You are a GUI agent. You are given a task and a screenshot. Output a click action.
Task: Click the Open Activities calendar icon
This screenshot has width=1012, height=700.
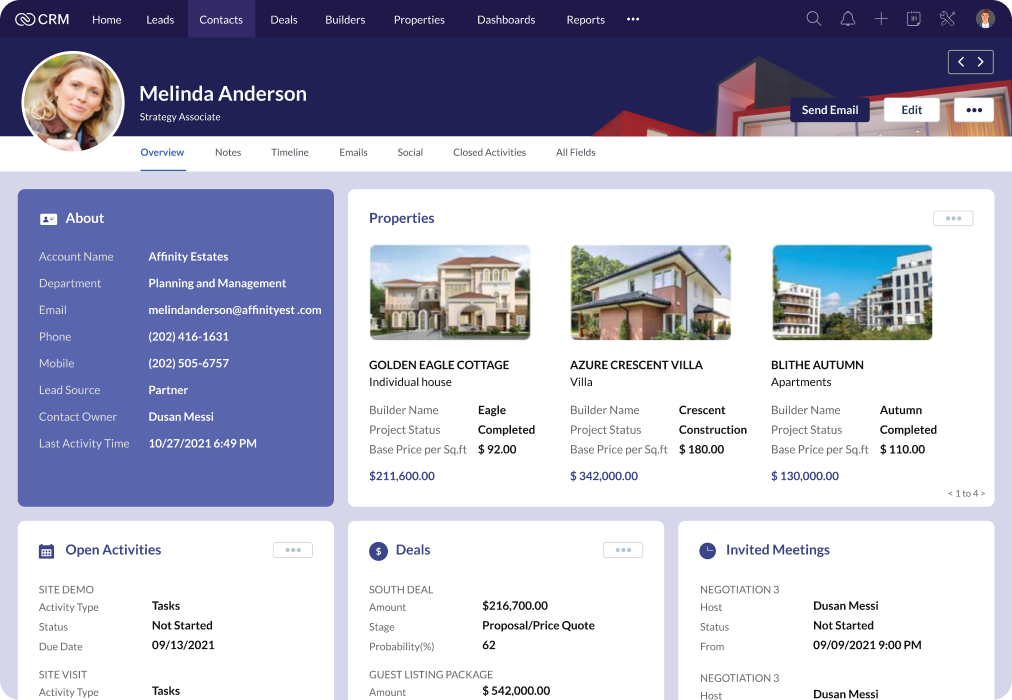click(x=46, y=551)
